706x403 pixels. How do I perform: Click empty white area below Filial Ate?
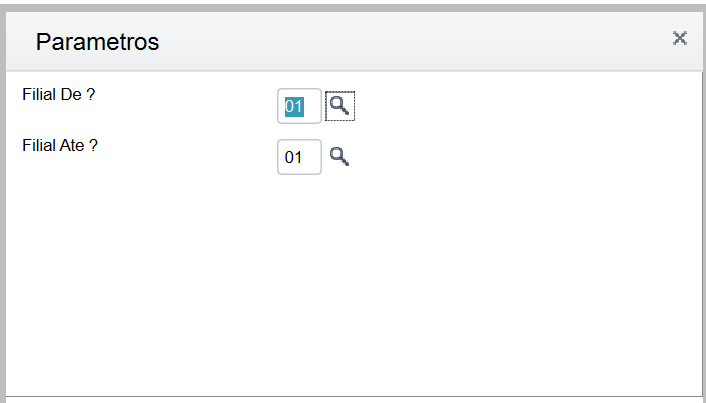coord(354,284)
